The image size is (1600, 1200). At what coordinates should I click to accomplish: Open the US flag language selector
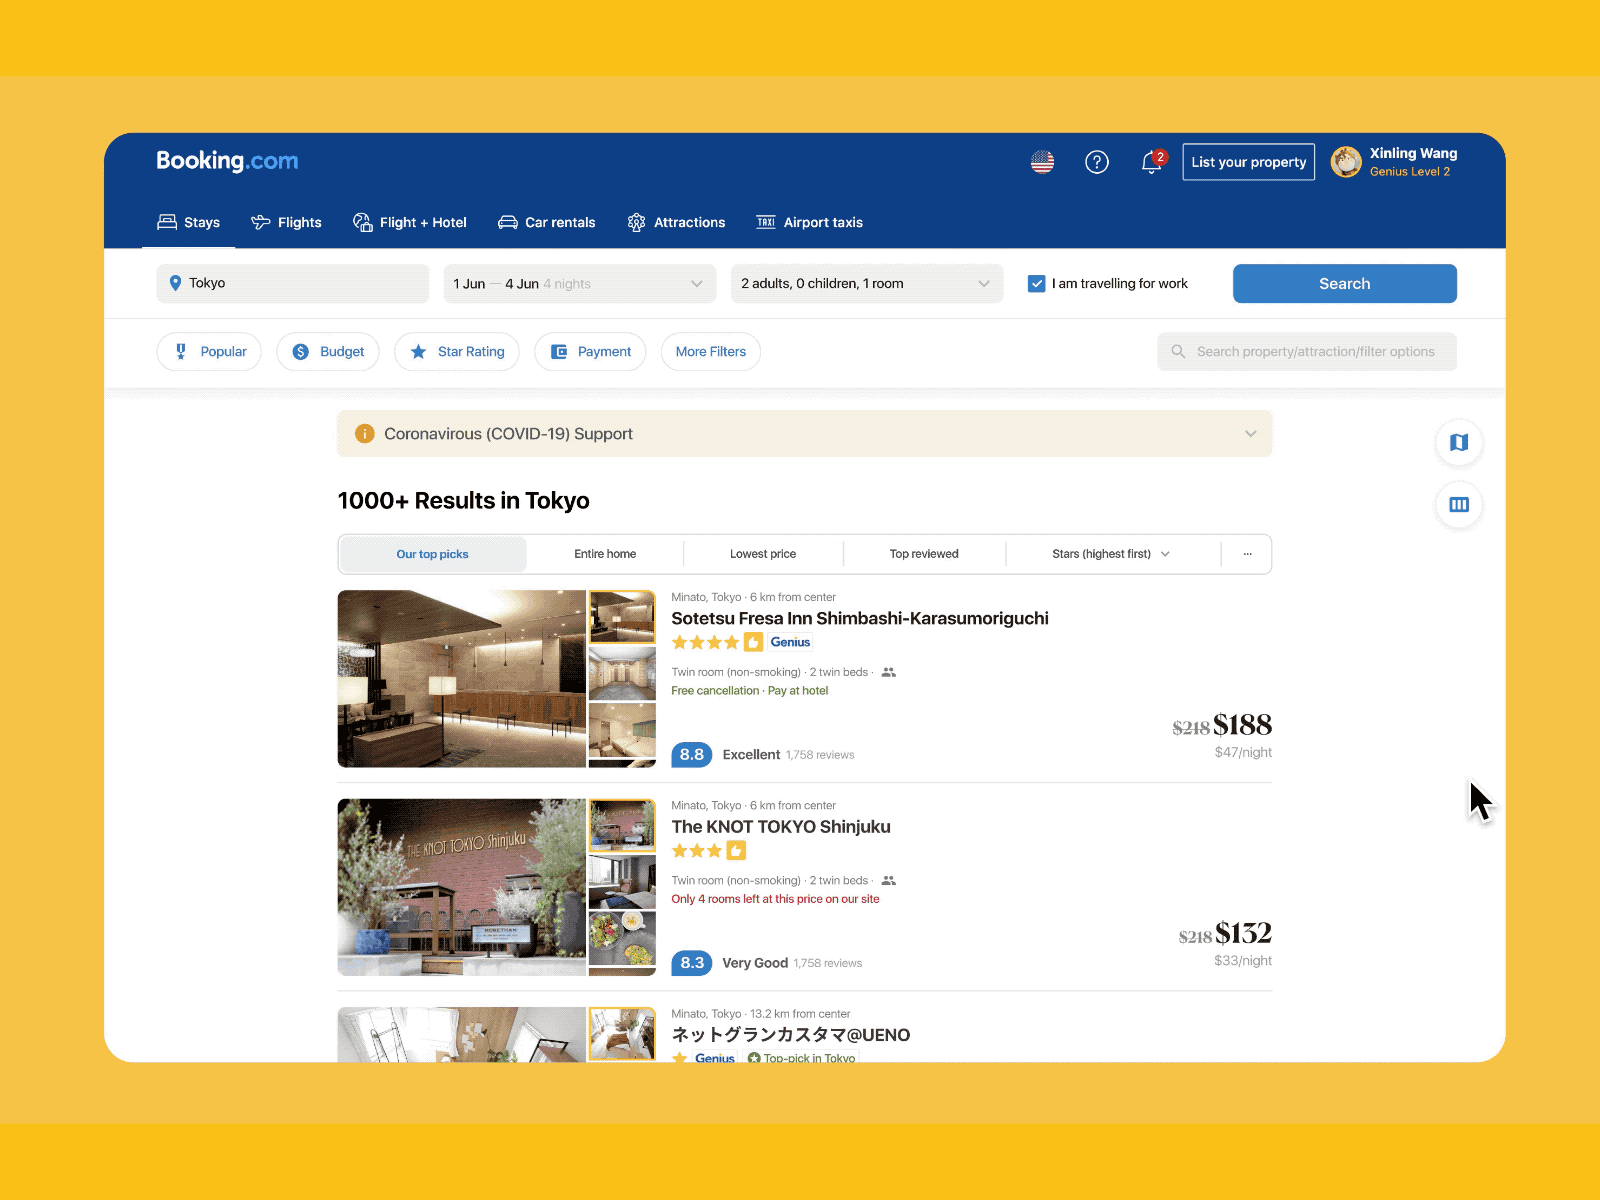(1042, 162)
